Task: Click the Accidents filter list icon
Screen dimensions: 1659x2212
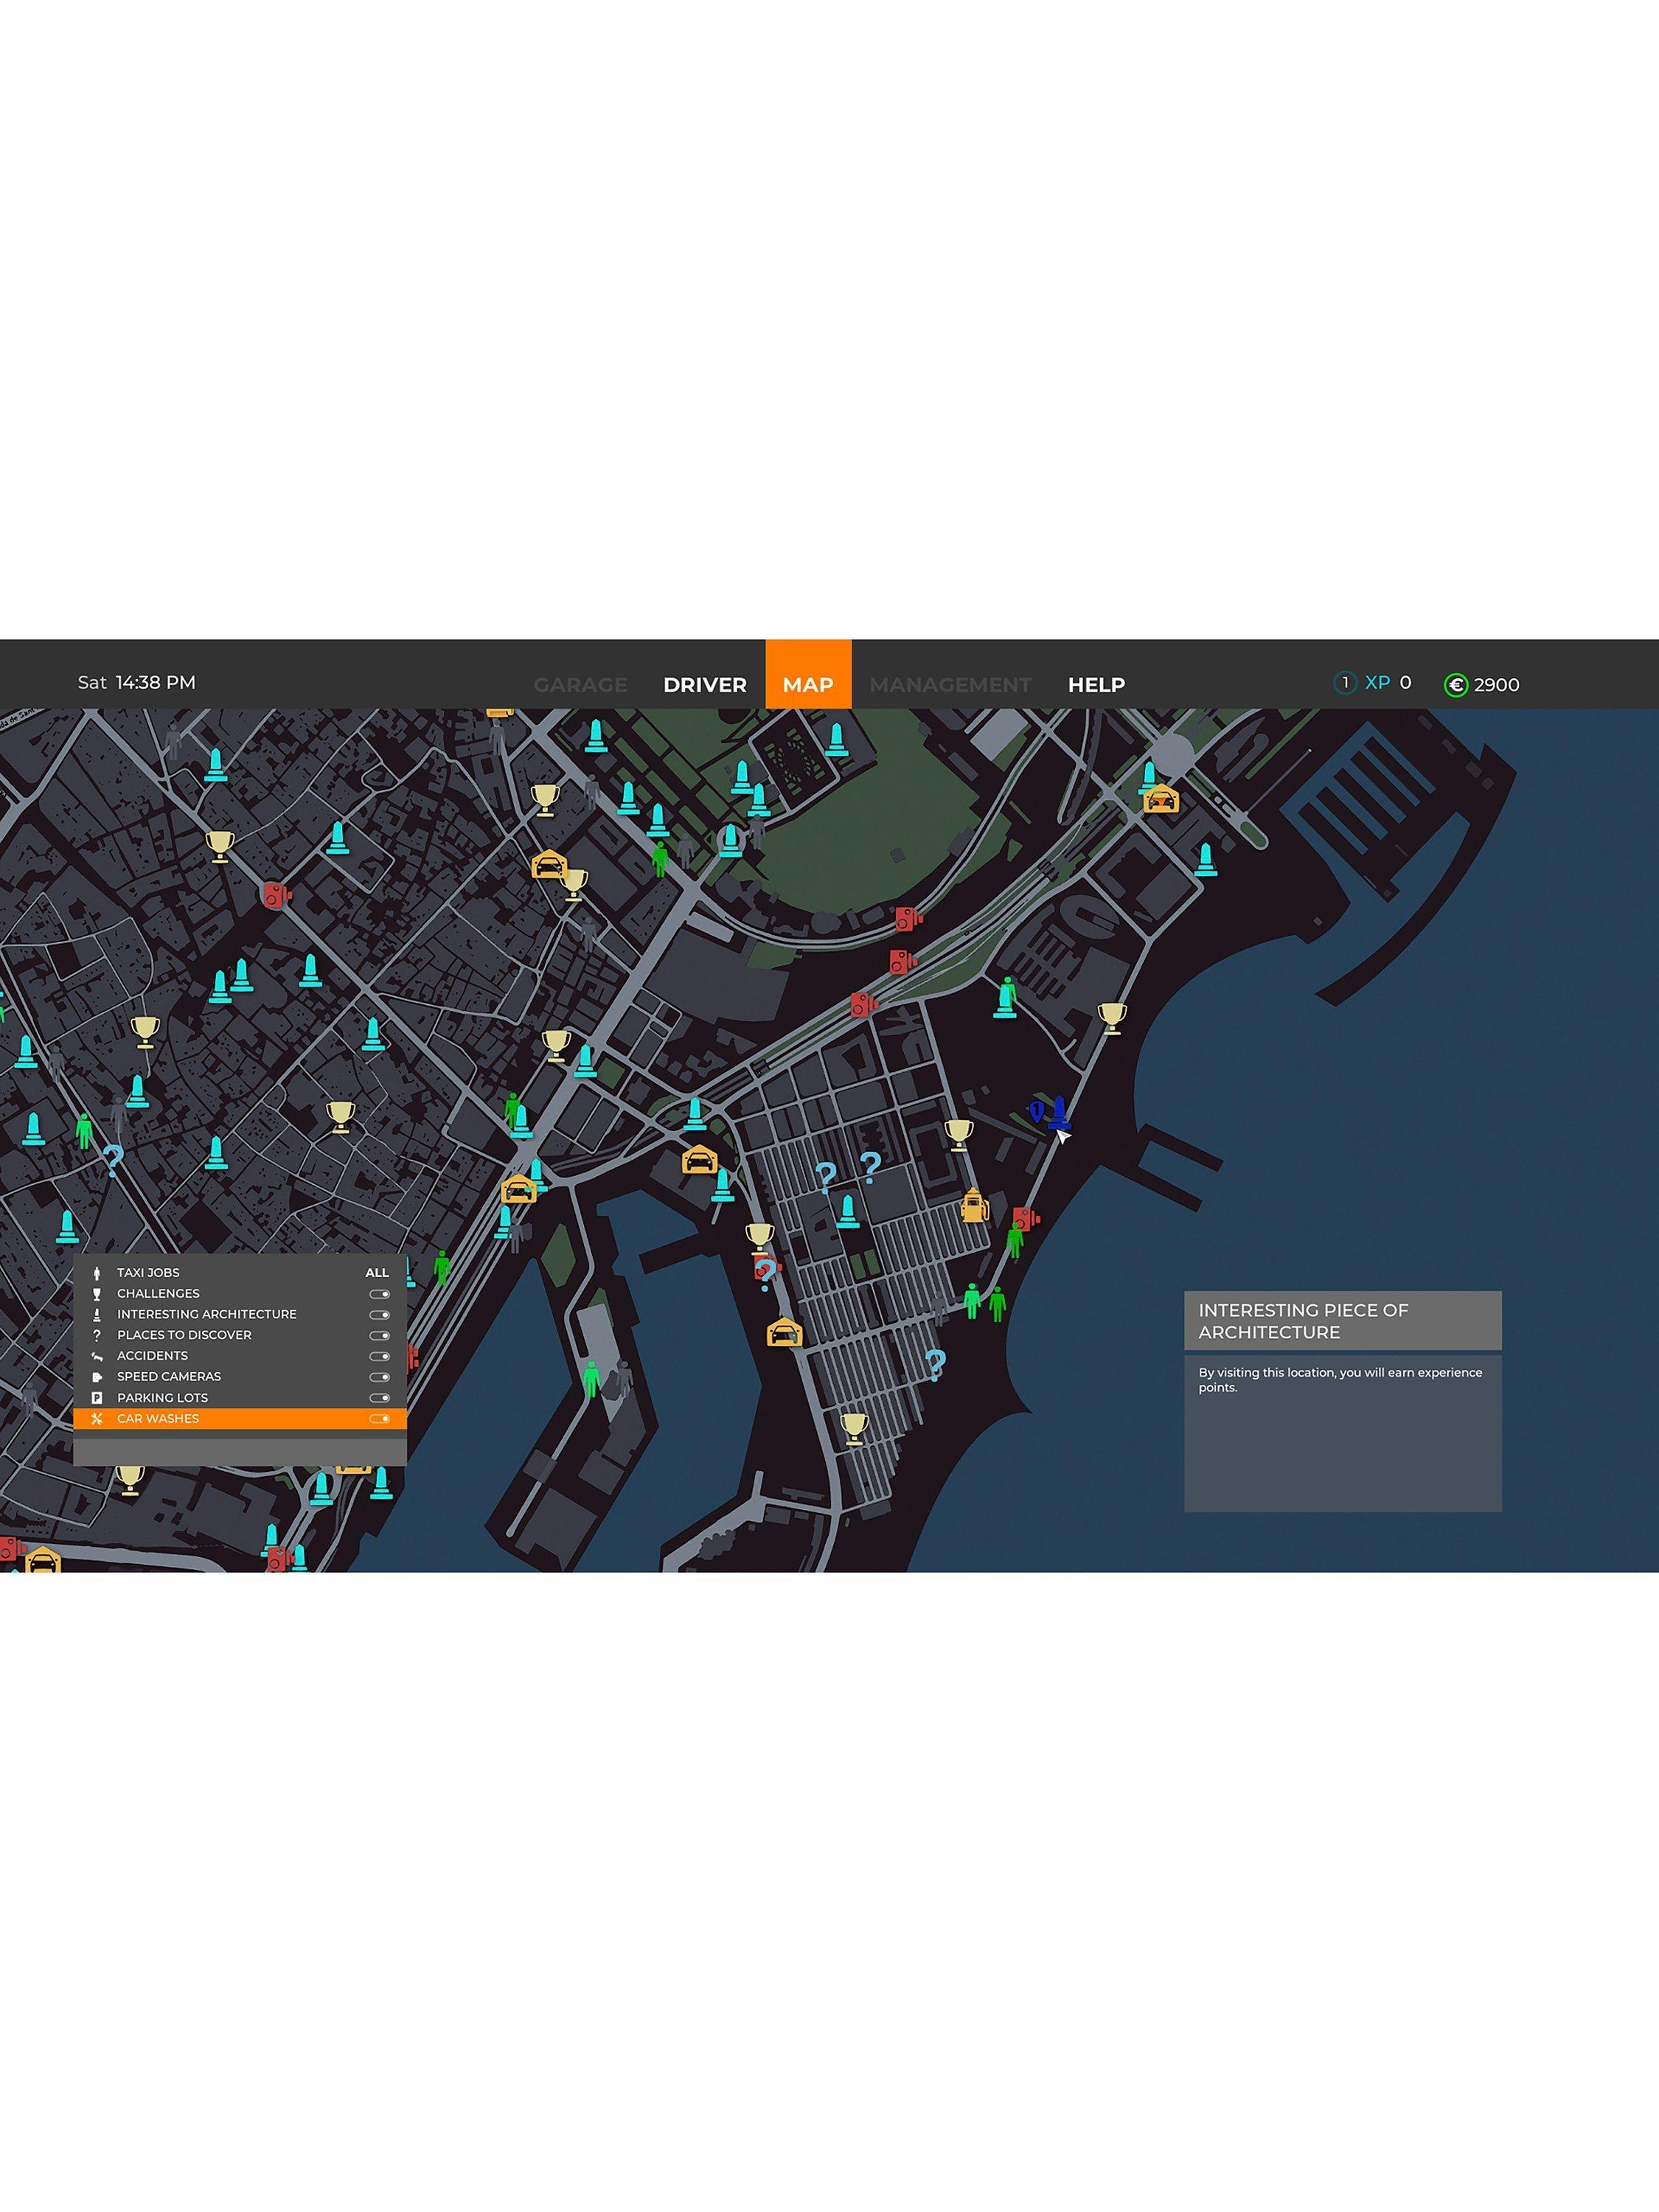Action: tap(97, 1356)
